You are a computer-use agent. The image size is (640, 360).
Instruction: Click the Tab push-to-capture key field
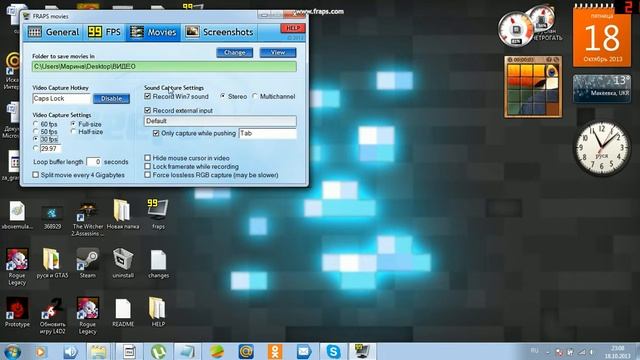pos(268,133)
